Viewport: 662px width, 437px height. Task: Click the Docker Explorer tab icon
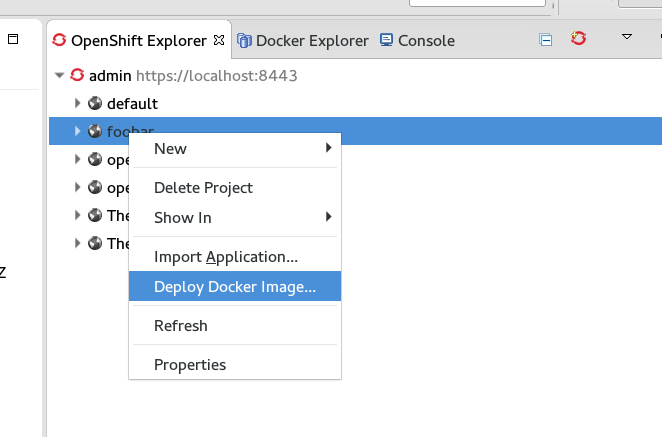(245, 41)
